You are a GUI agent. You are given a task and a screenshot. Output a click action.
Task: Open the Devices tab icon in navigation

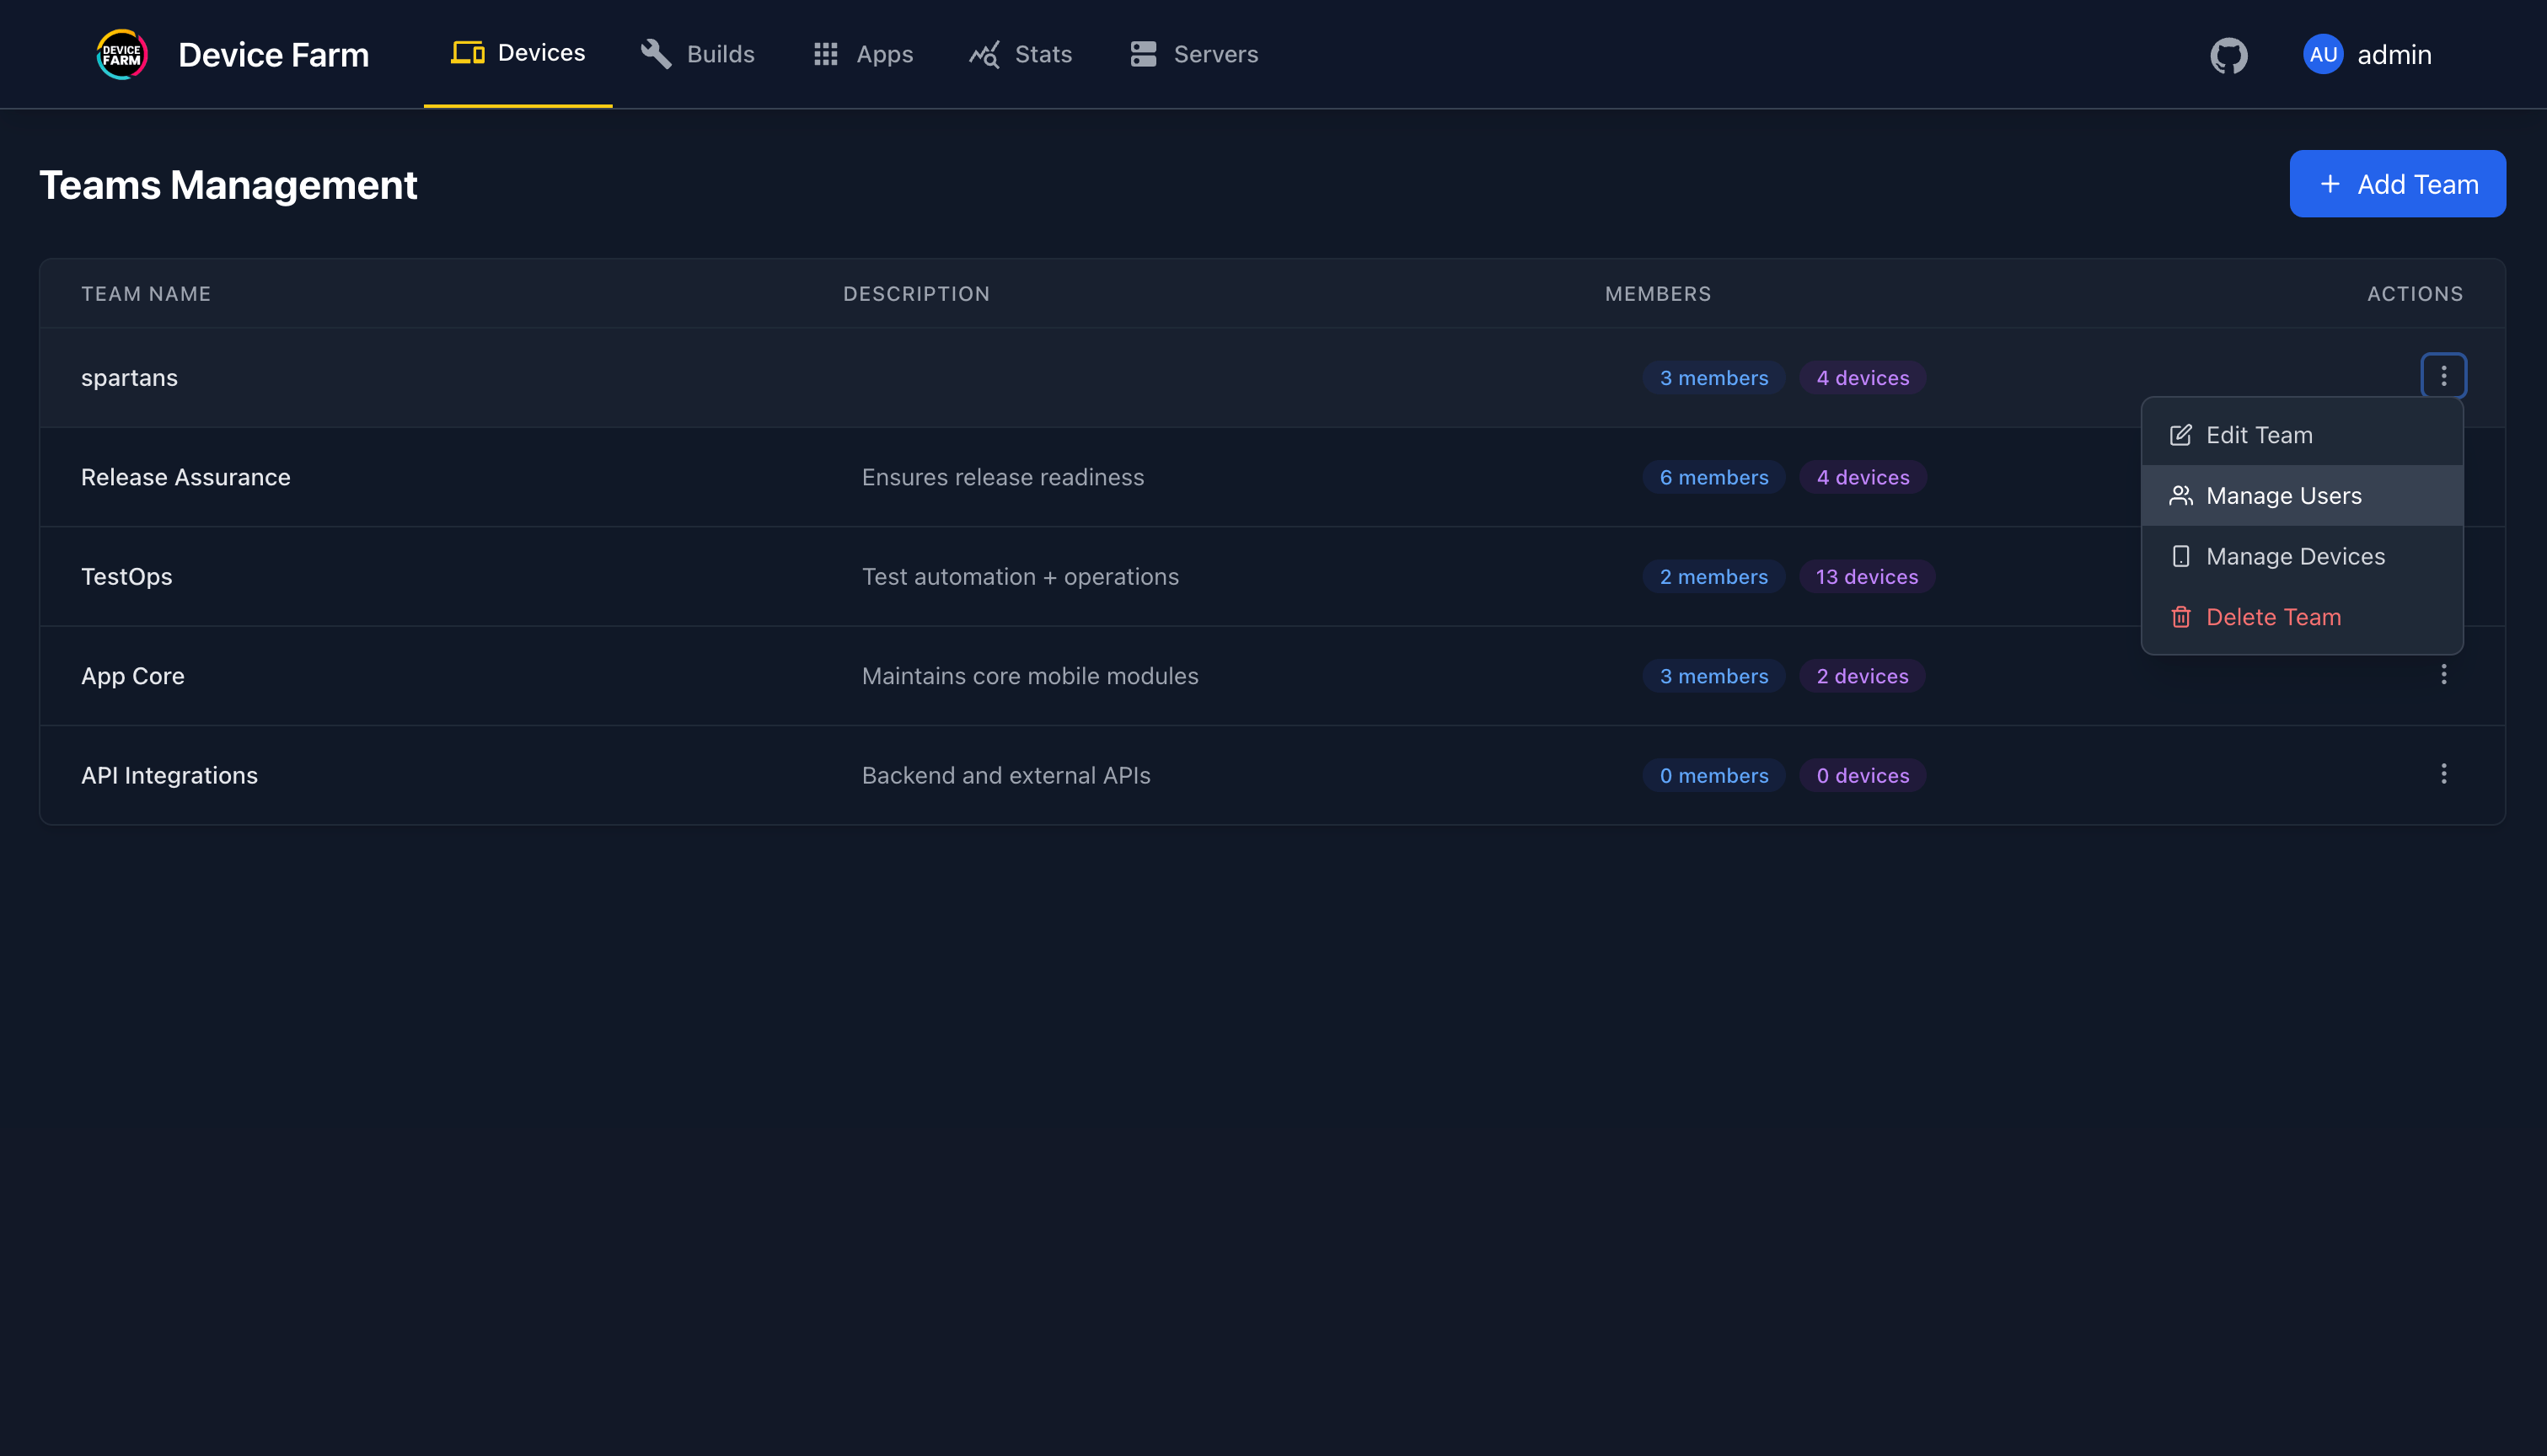[x=467, y=54]
